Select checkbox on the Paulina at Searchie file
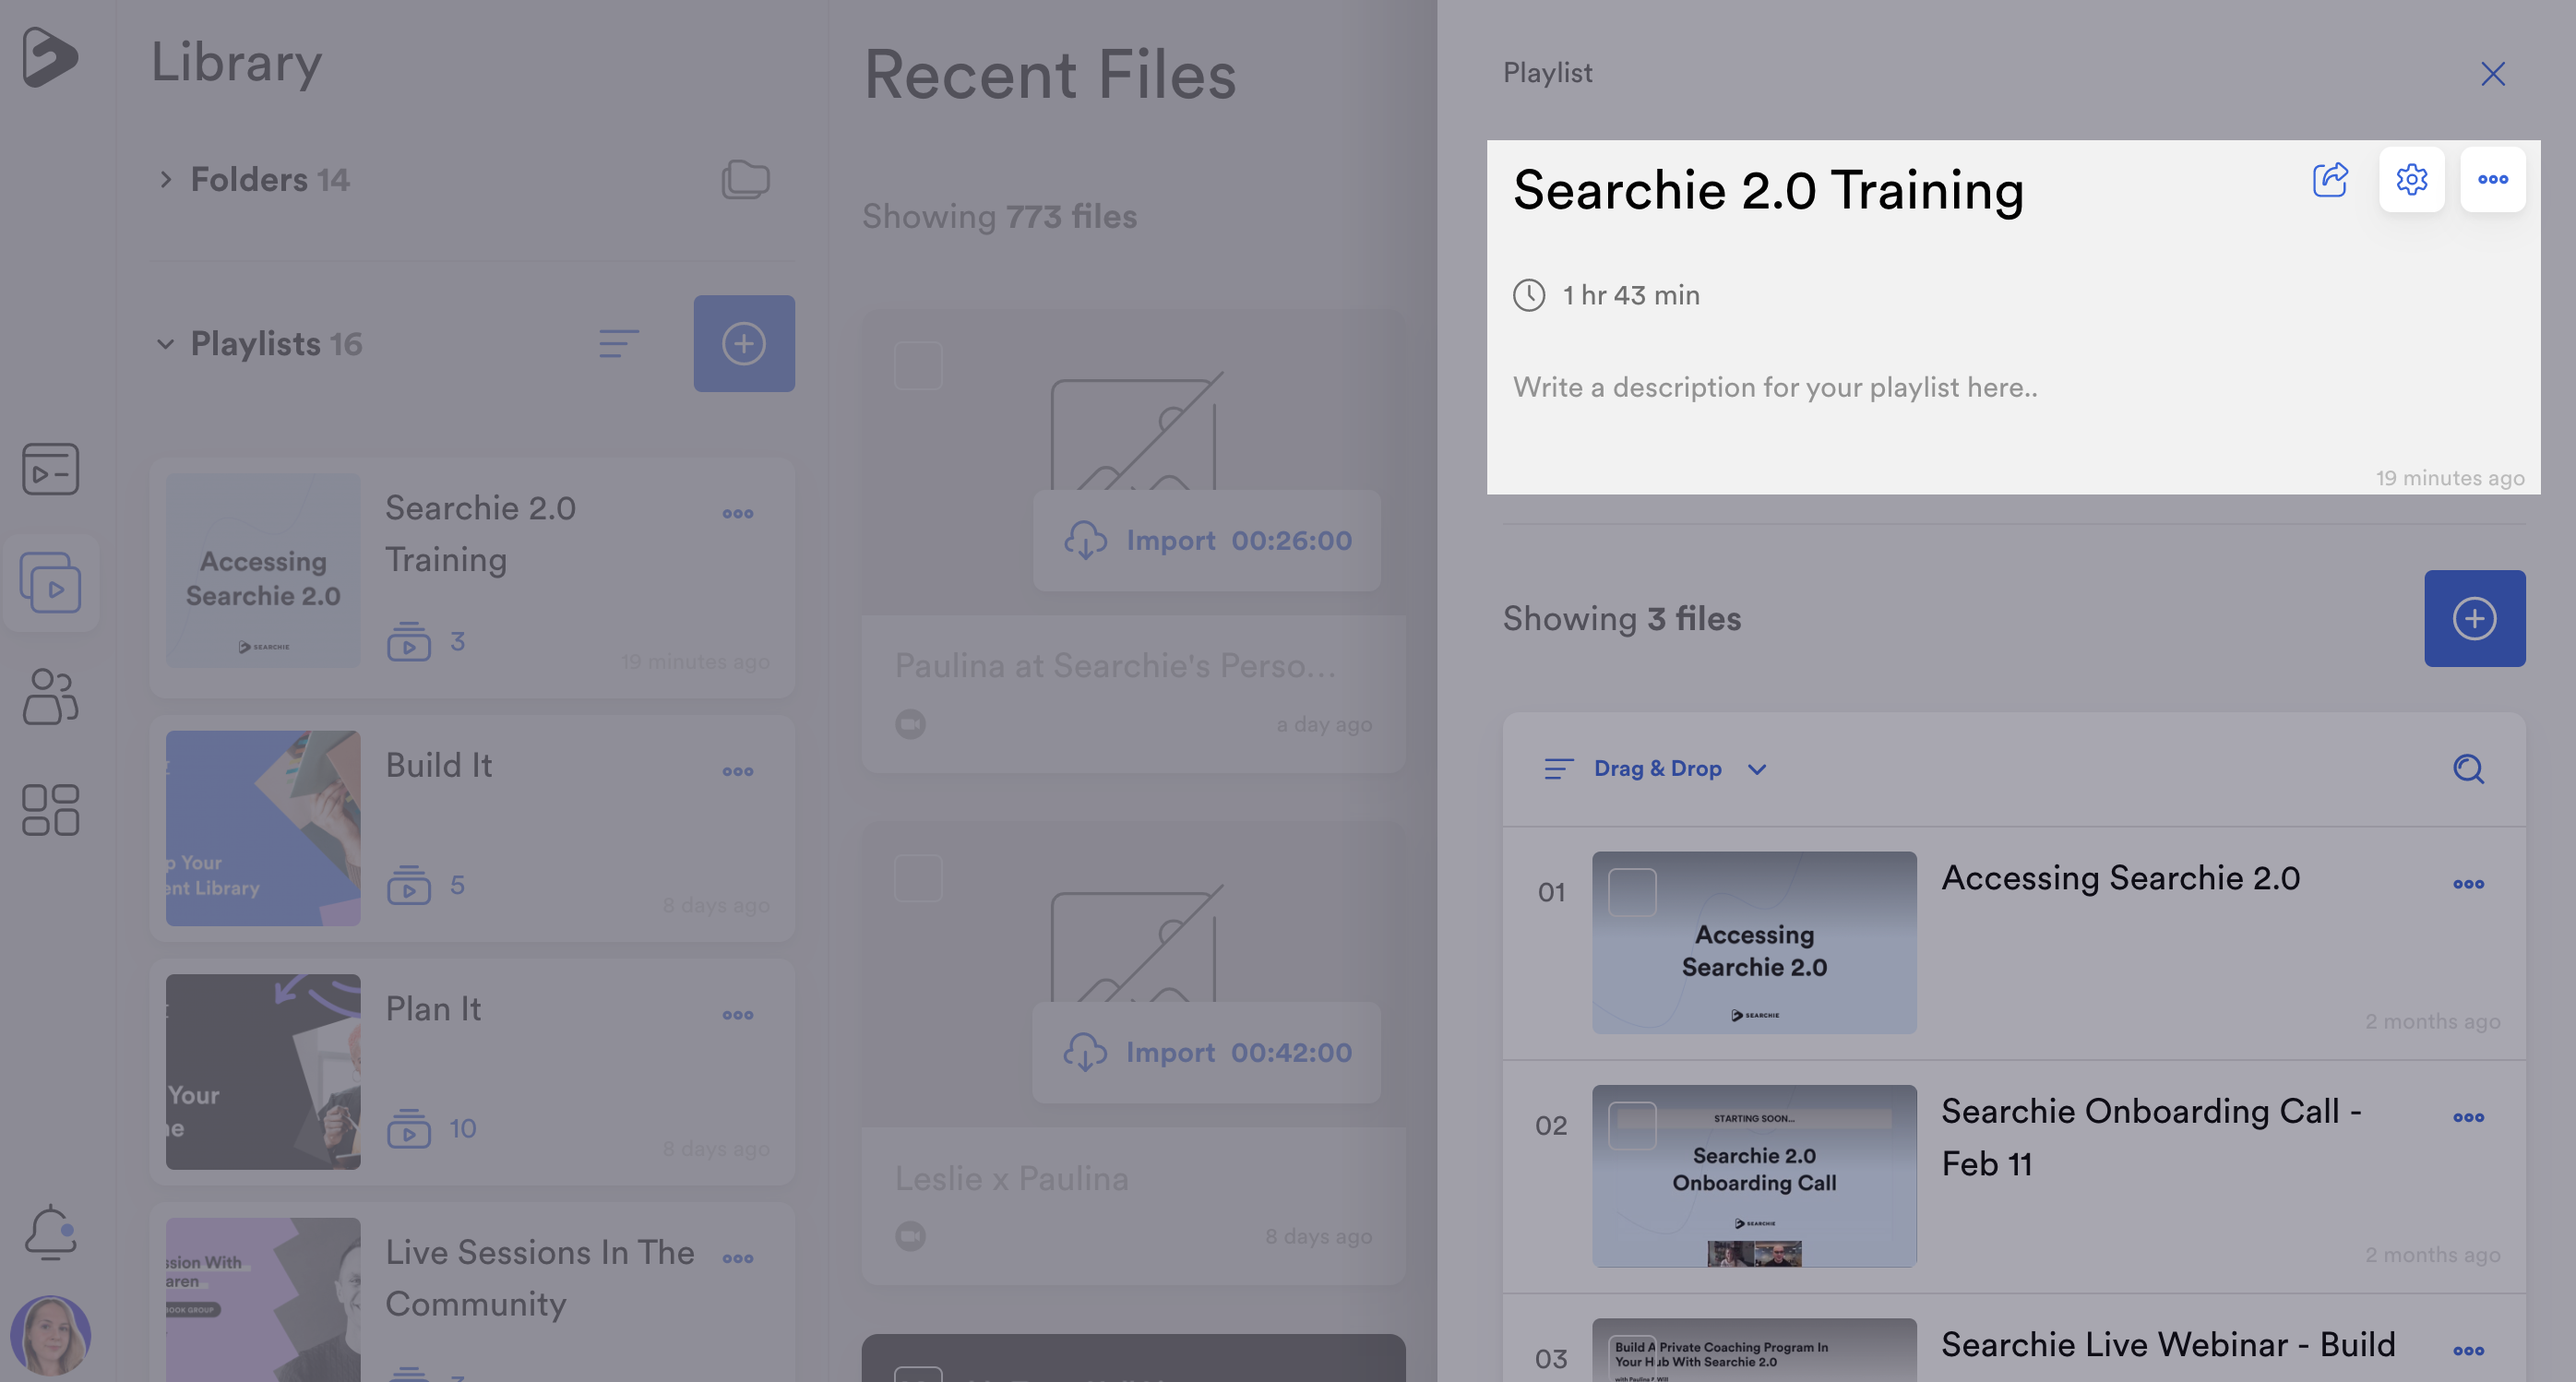 [x=918, y=366]
